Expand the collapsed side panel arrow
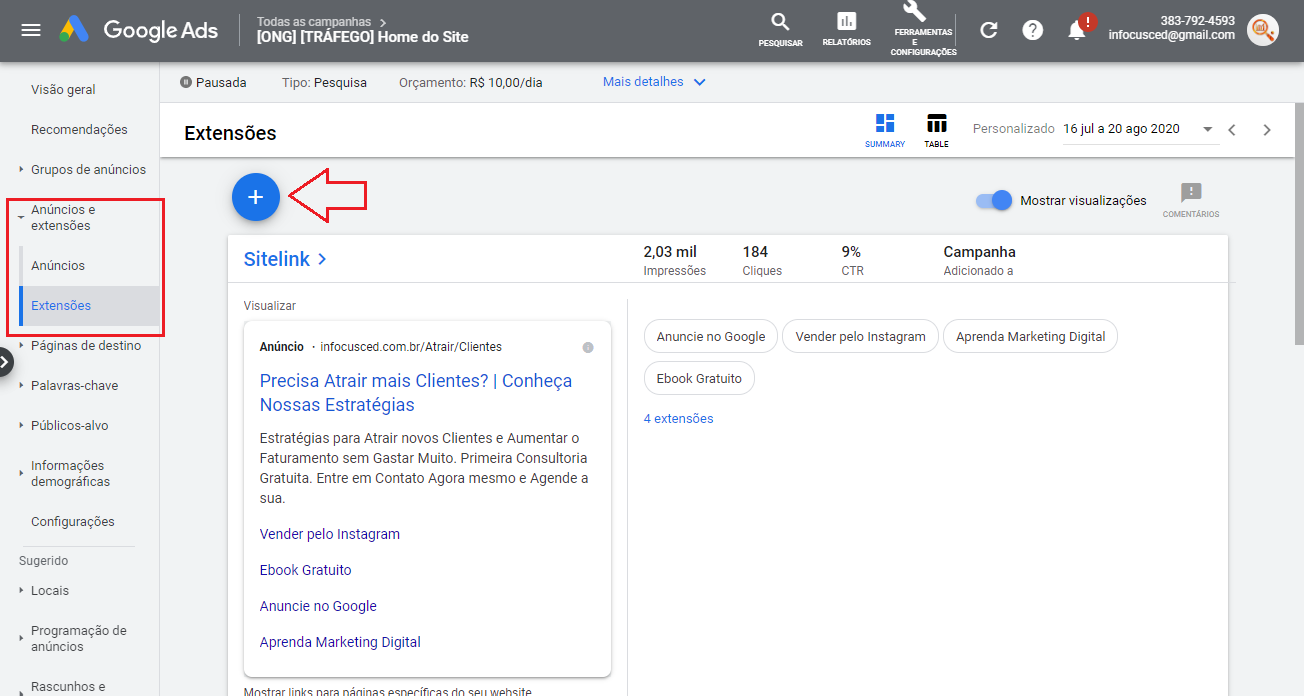 click(6, 361)
